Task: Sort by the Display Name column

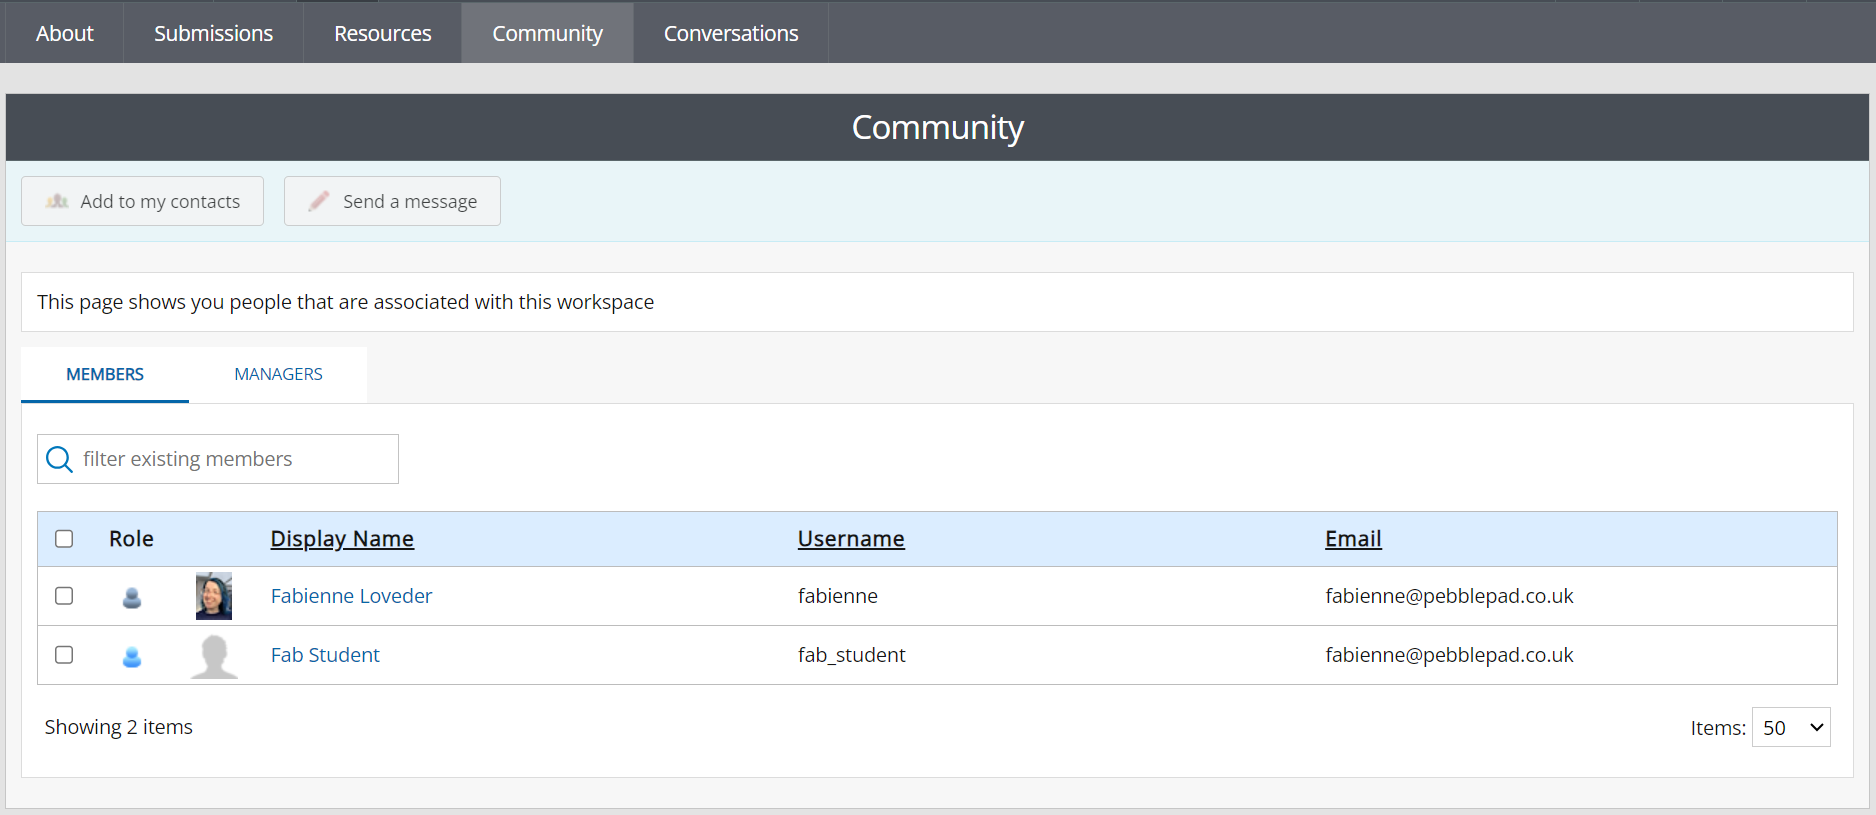Action: pyautogui.click(x=342, y=539)
